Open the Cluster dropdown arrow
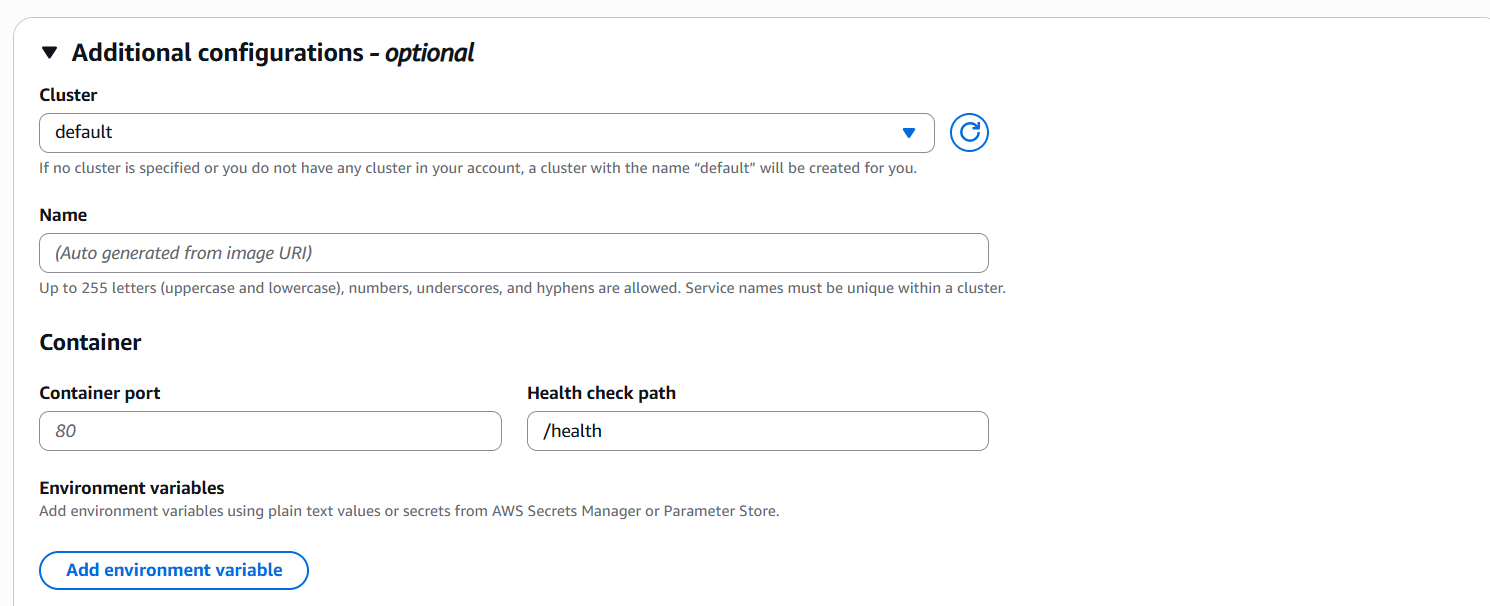1490x606 pixels. (x=908, y=132)
